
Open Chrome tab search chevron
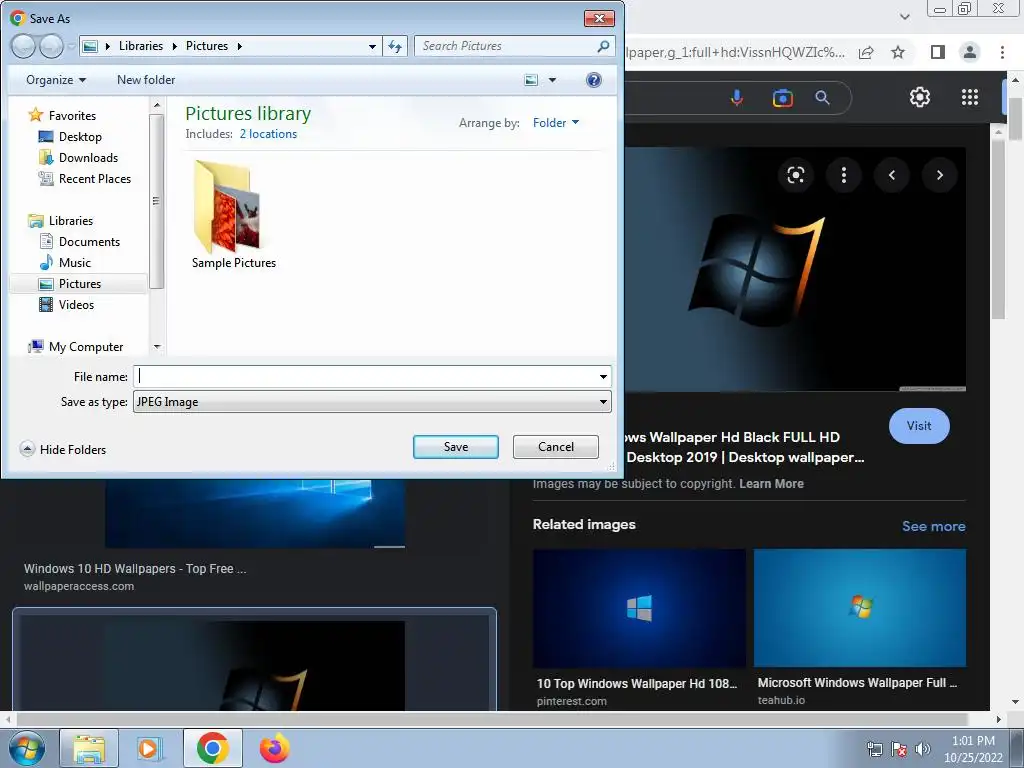904,16
